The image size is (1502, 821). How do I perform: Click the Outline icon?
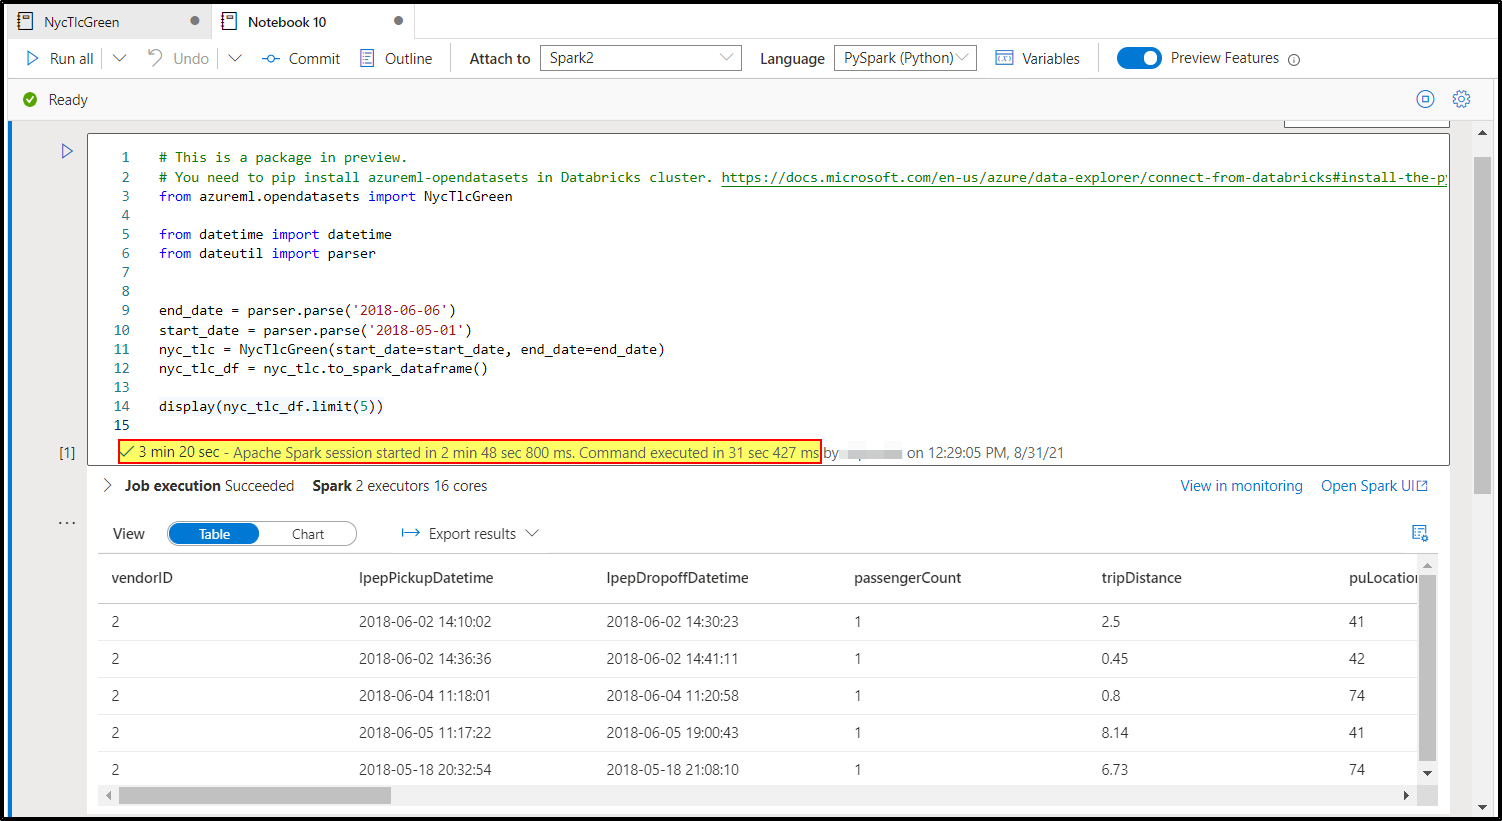pyautogui.click(x=367, y=59)
